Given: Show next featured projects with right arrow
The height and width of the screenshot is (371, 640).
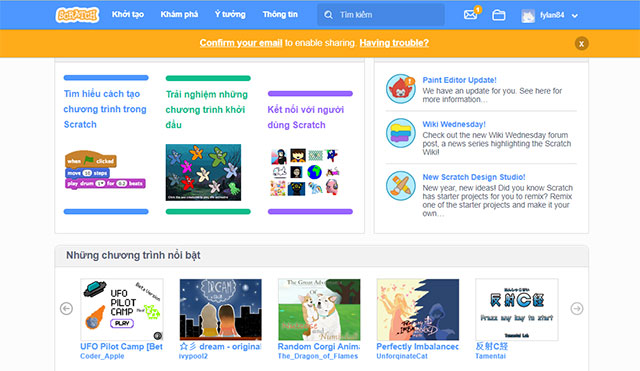Looking at the screenshot, I should [x=577, y=309].
